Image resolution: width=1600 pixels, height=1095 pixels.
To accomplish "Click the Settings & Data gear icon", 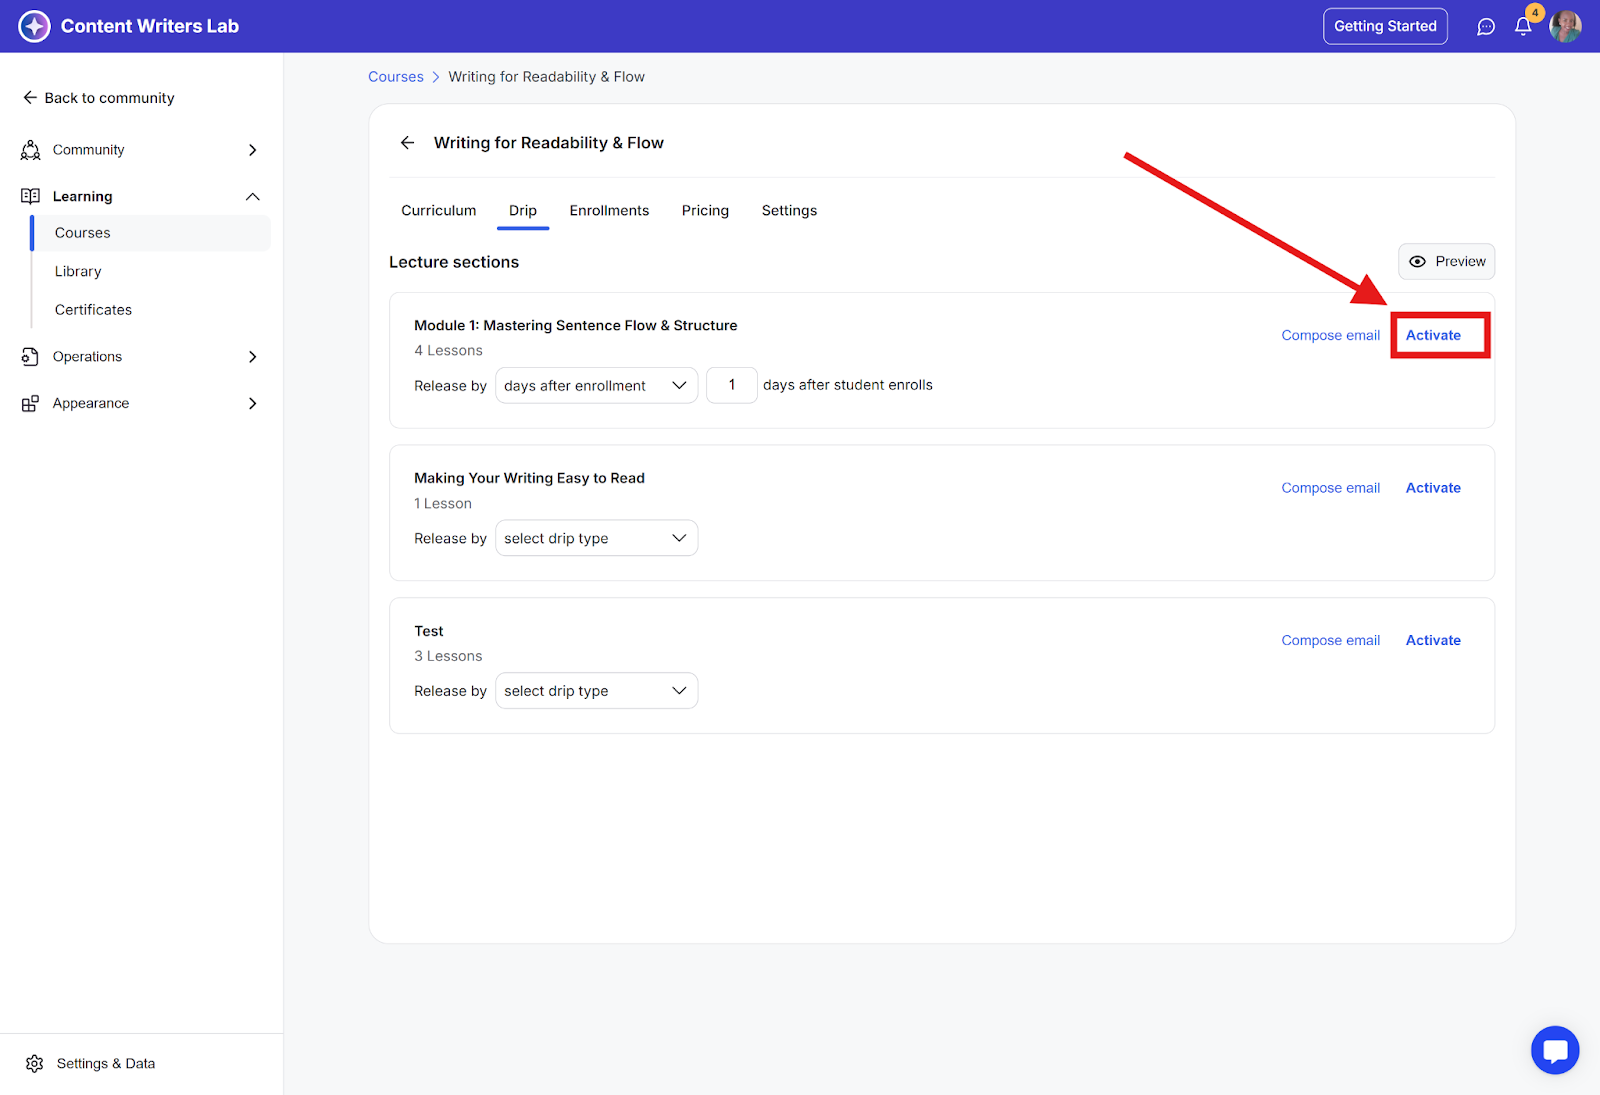I will [x=35, y=1063].
